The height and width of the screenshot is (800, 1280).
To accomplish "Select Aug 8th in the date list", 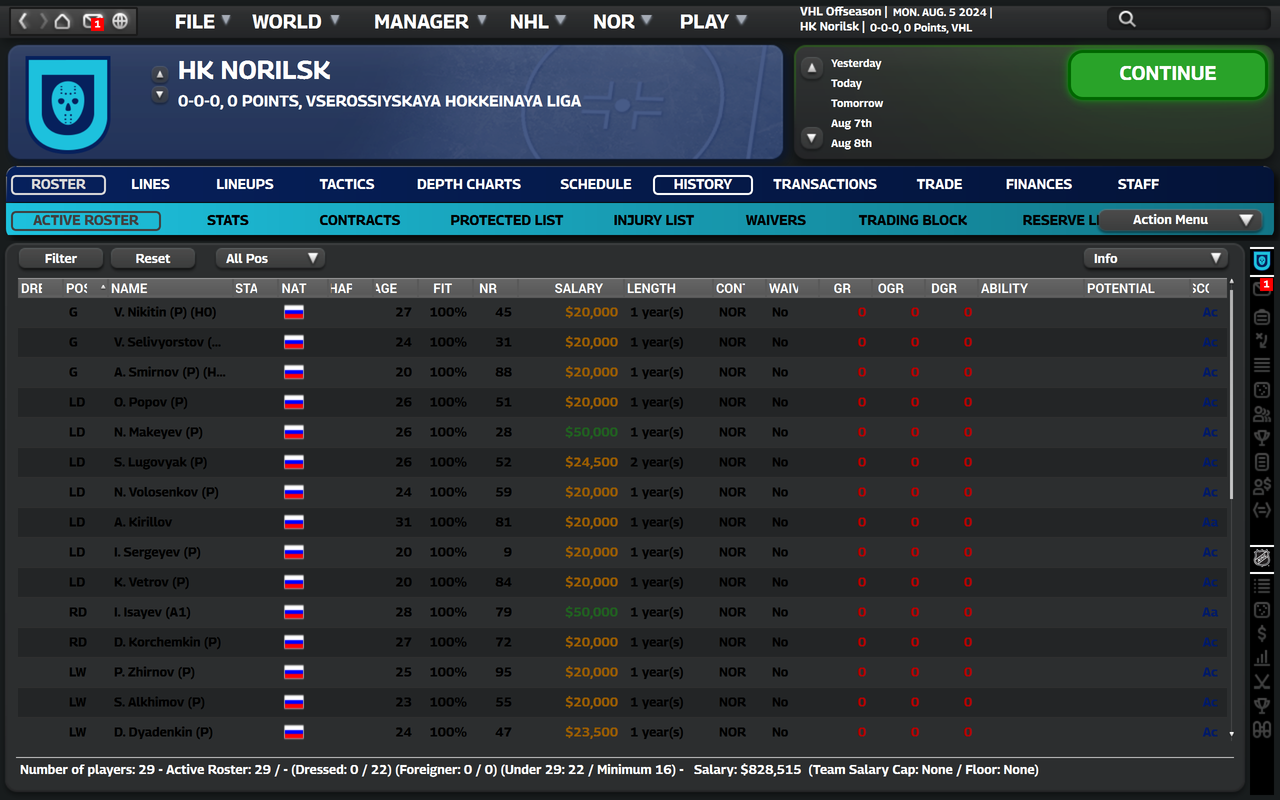I will [x=851, y=143].
